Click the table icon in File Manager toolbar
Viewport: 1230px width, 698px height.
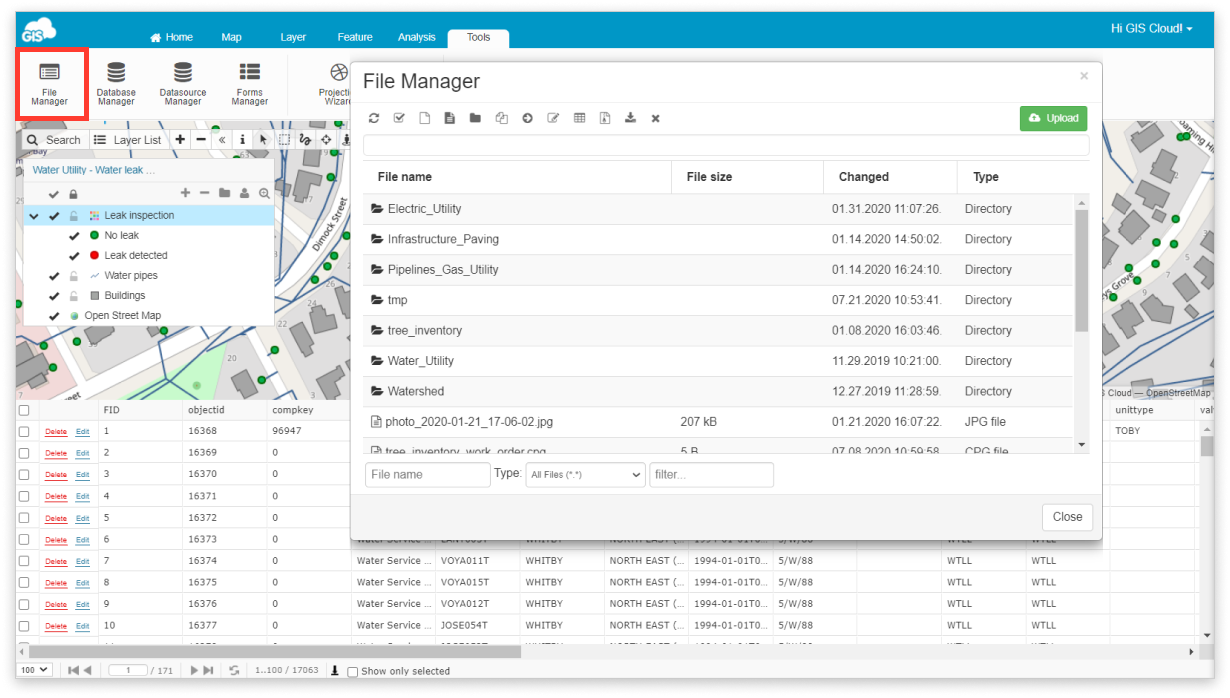point(579,118)
